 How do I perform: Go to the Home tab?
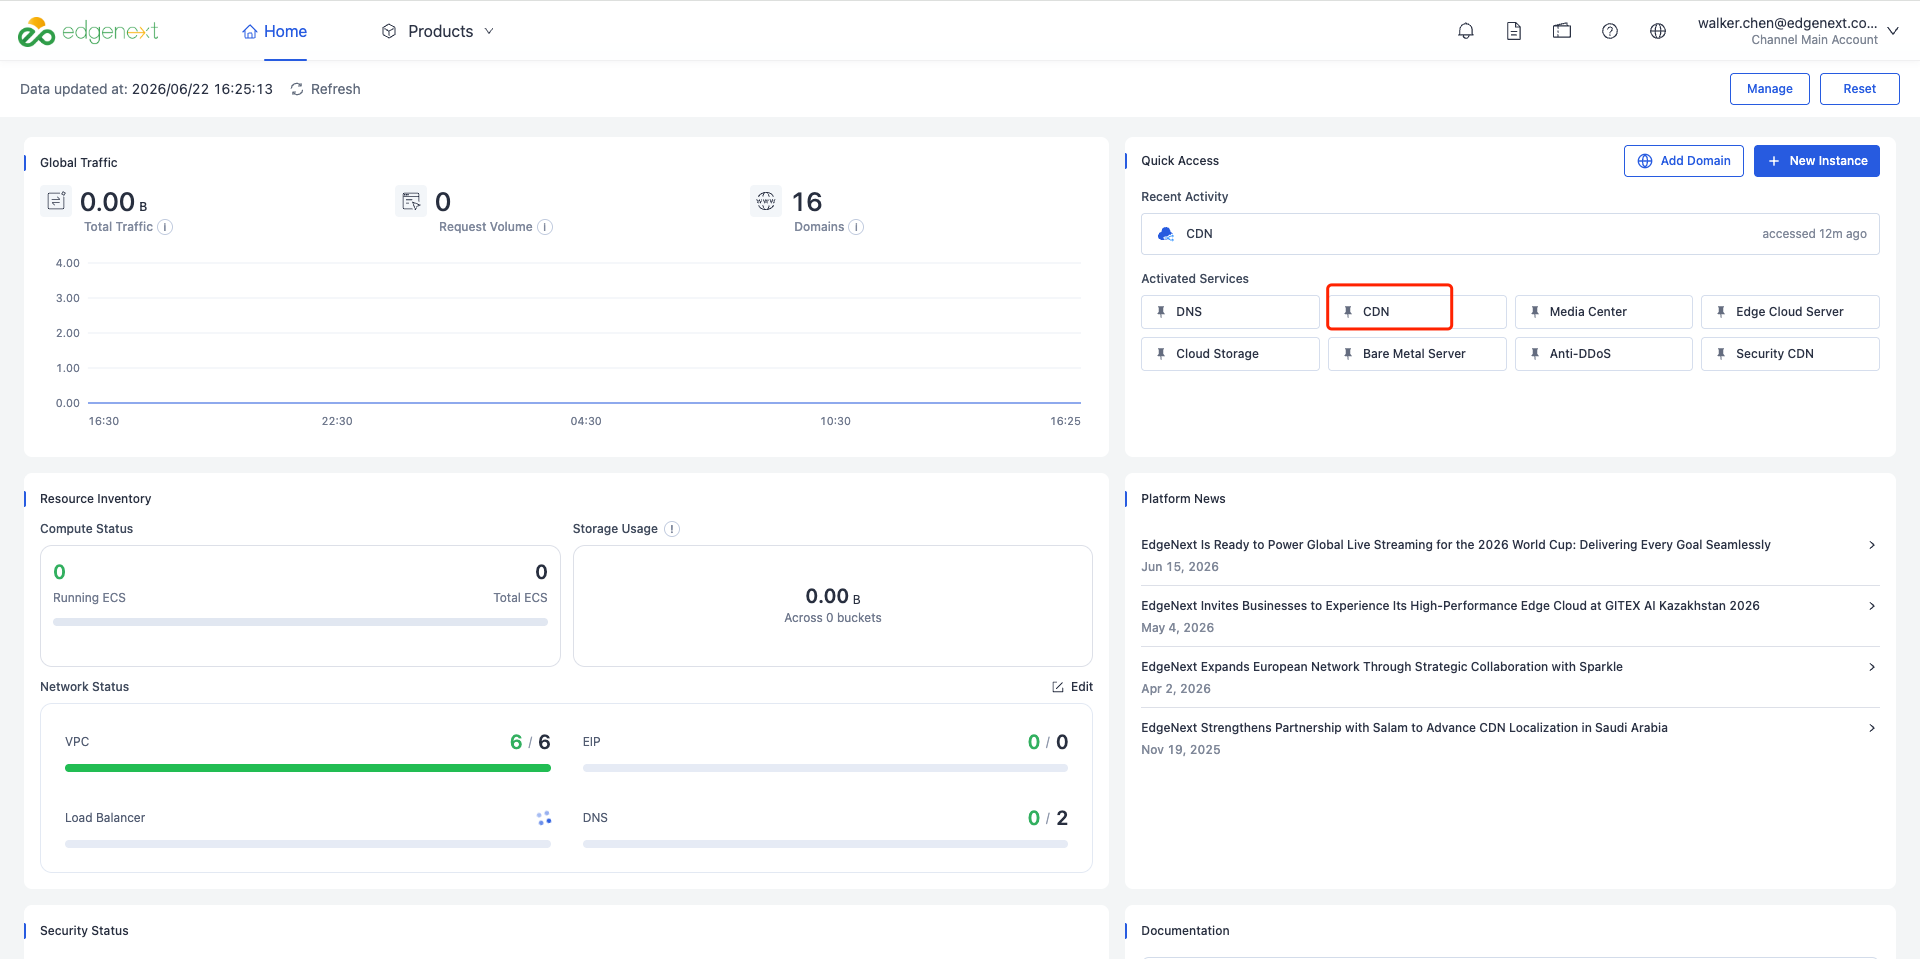pos(275,31)
